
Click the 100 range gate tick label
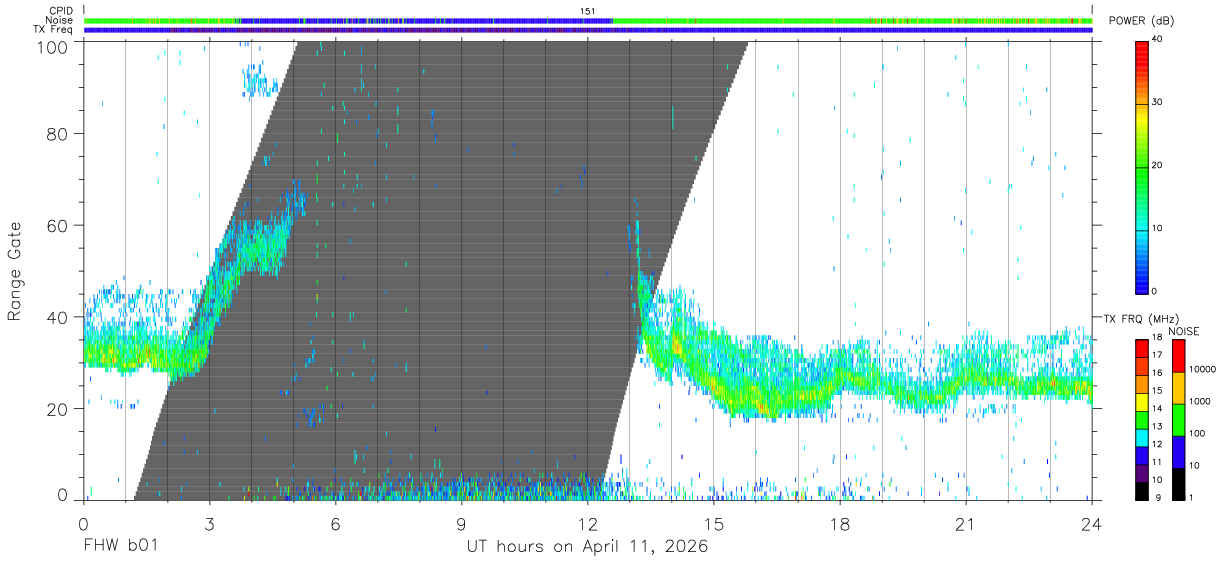pyautogui.click(x=51, y=46)
